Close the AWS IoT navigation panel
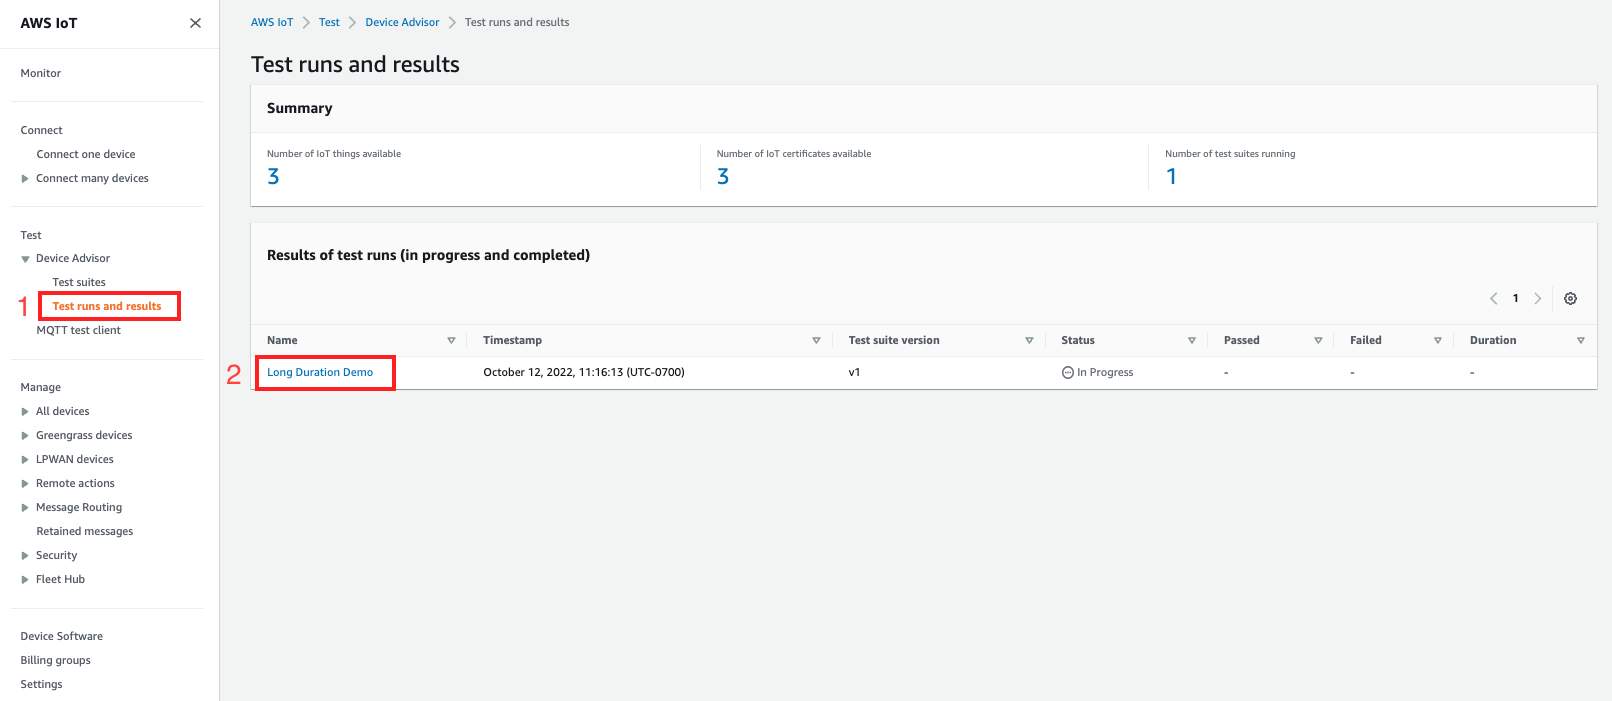The width and height of the screenshot is (1612, 701). pyautogui.click(x=195, y=23)
